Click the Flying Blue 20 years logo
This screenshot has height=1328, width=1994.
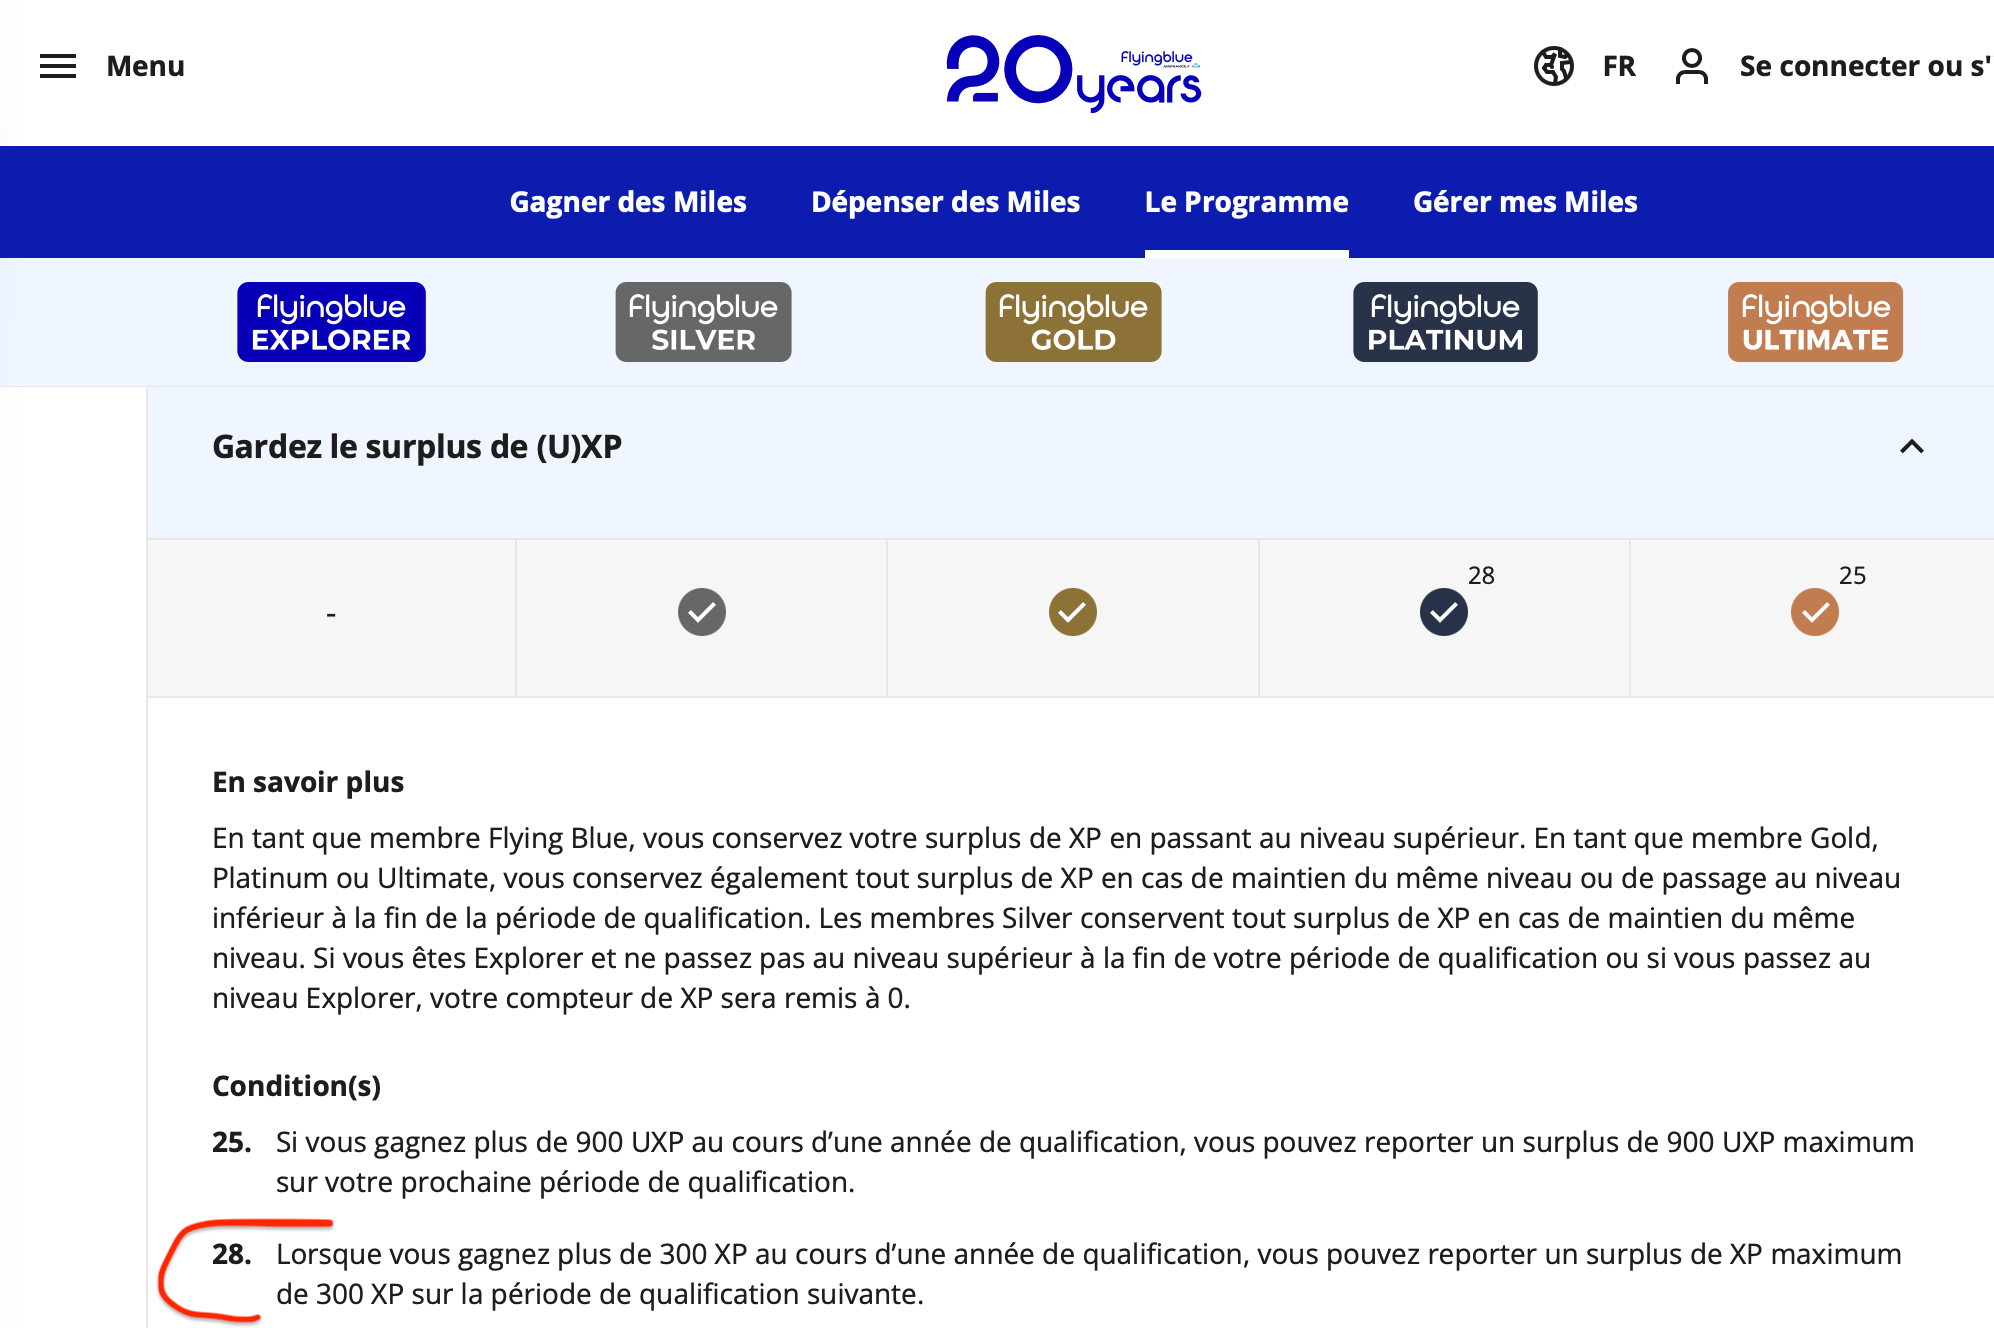[1073, 72]
